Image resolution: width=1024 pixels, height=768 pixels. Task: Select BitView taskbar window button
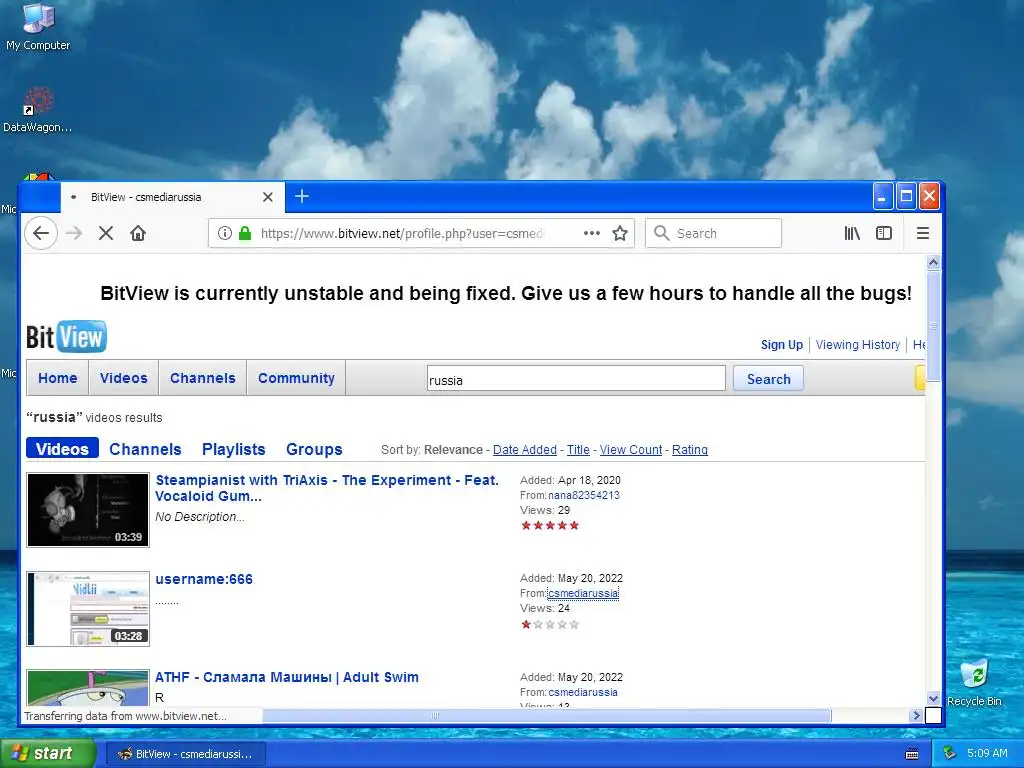[185, 754]
